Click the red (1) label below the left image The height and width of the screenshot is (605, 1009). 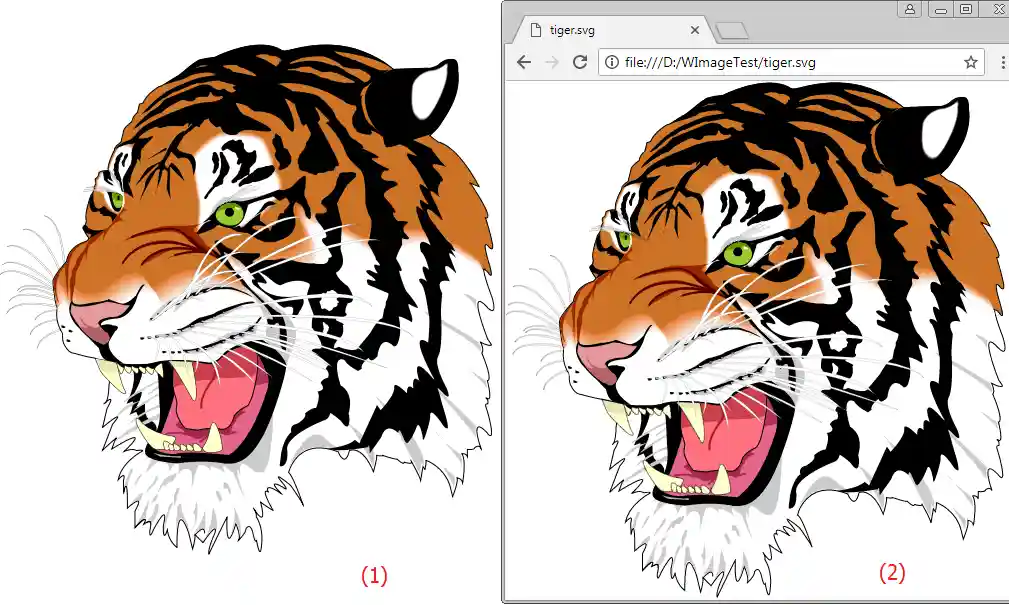pos(374,576)
